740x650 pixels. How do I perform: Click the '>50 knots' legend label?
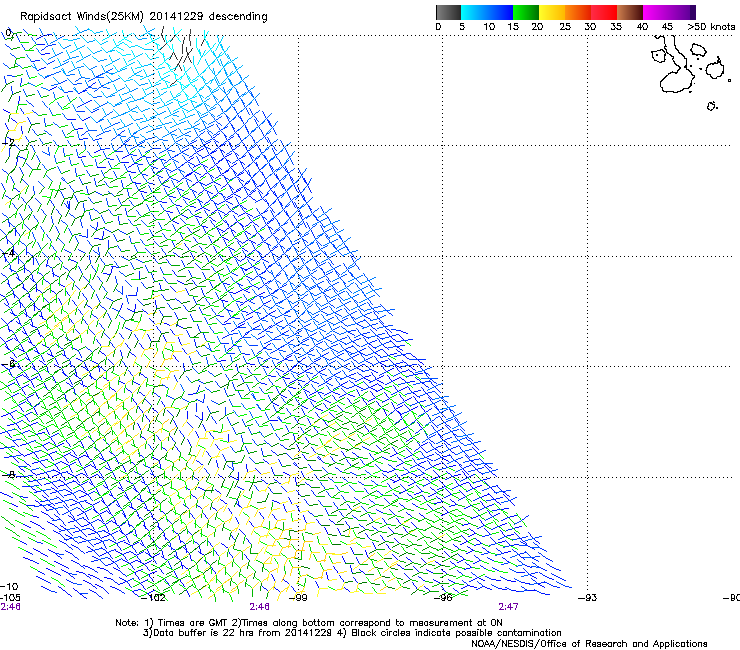711,27
